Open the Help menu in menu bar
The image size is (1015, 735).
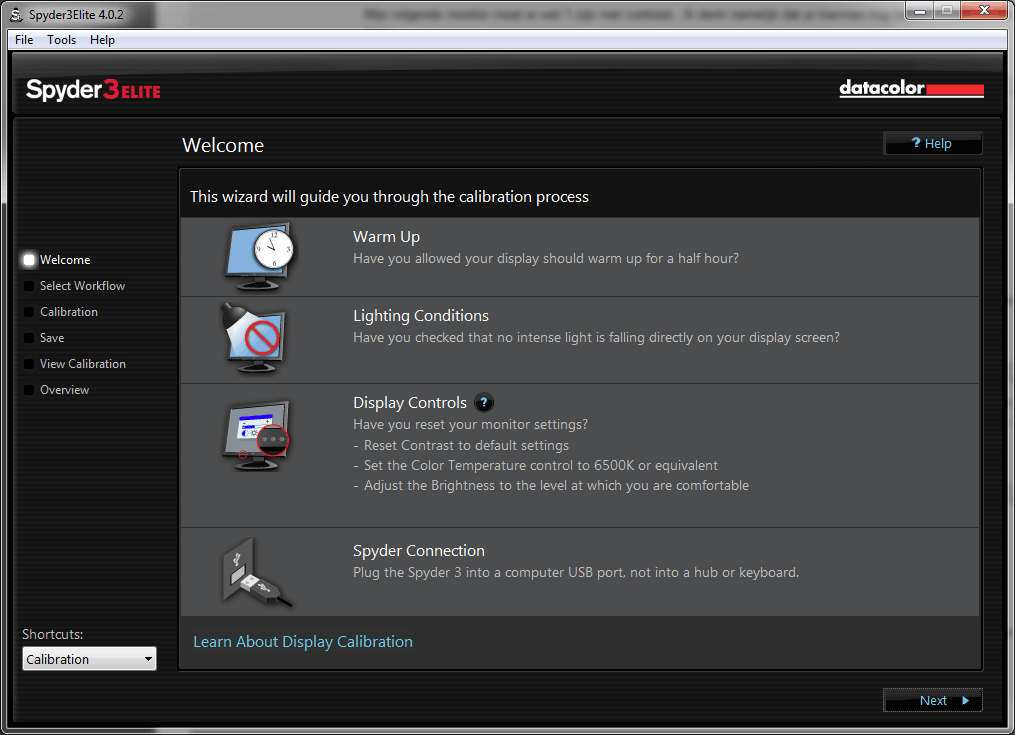tap(102, 40)
